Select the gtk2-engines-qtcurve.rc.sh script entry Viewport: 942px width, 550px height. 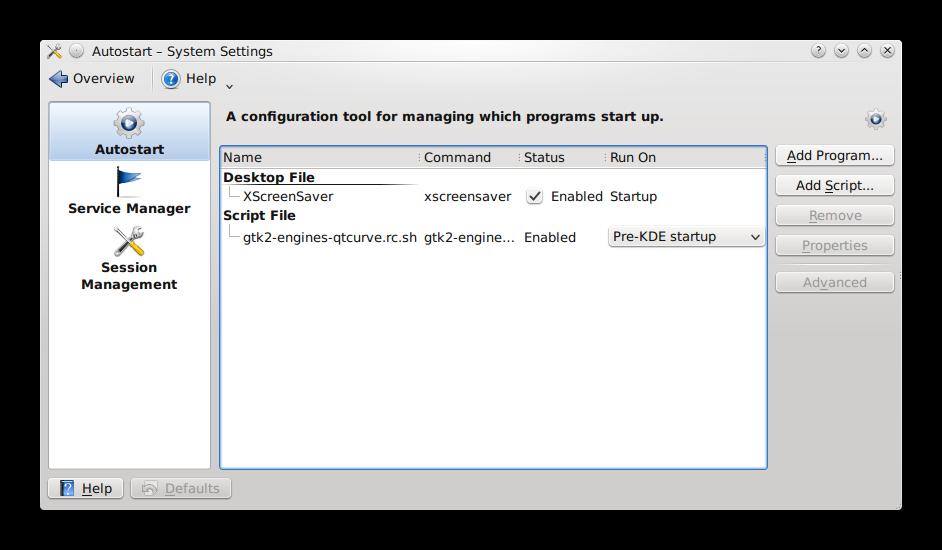(329, 237)
